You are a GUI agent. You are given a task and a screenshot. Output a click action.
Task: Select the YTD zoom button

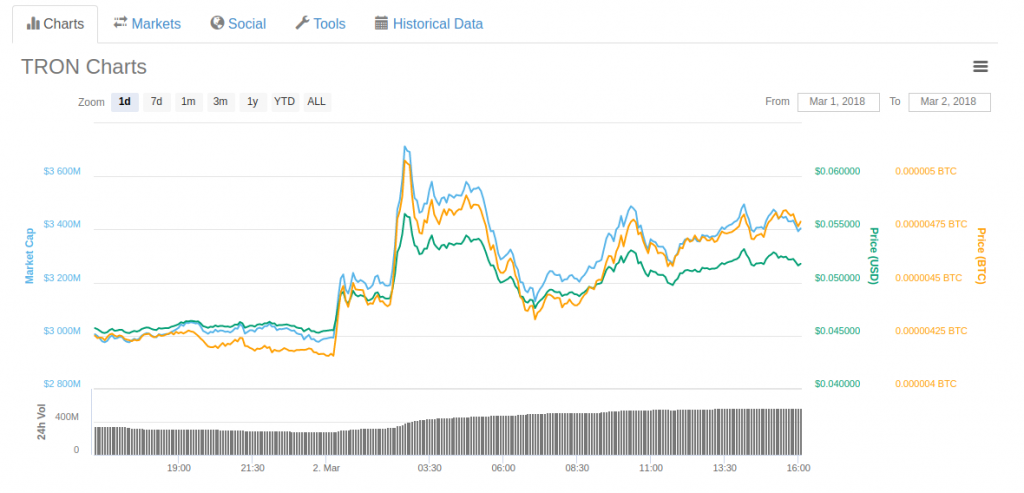(x=284, y=102)
